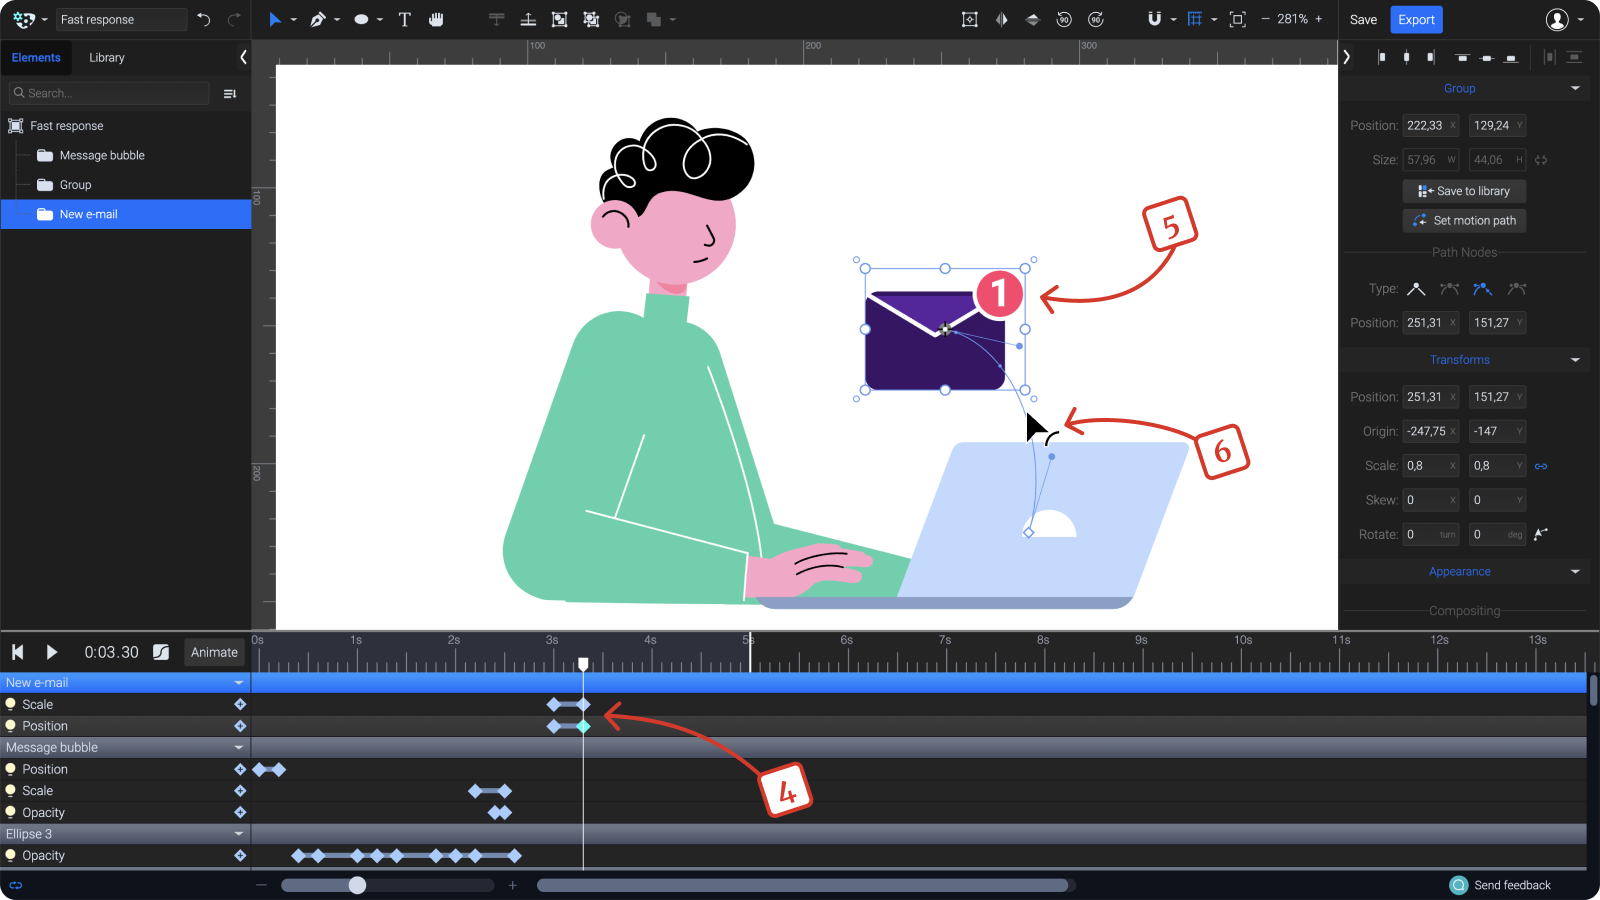Open the Appearance section dropdown

click(x=1575, y=571)
